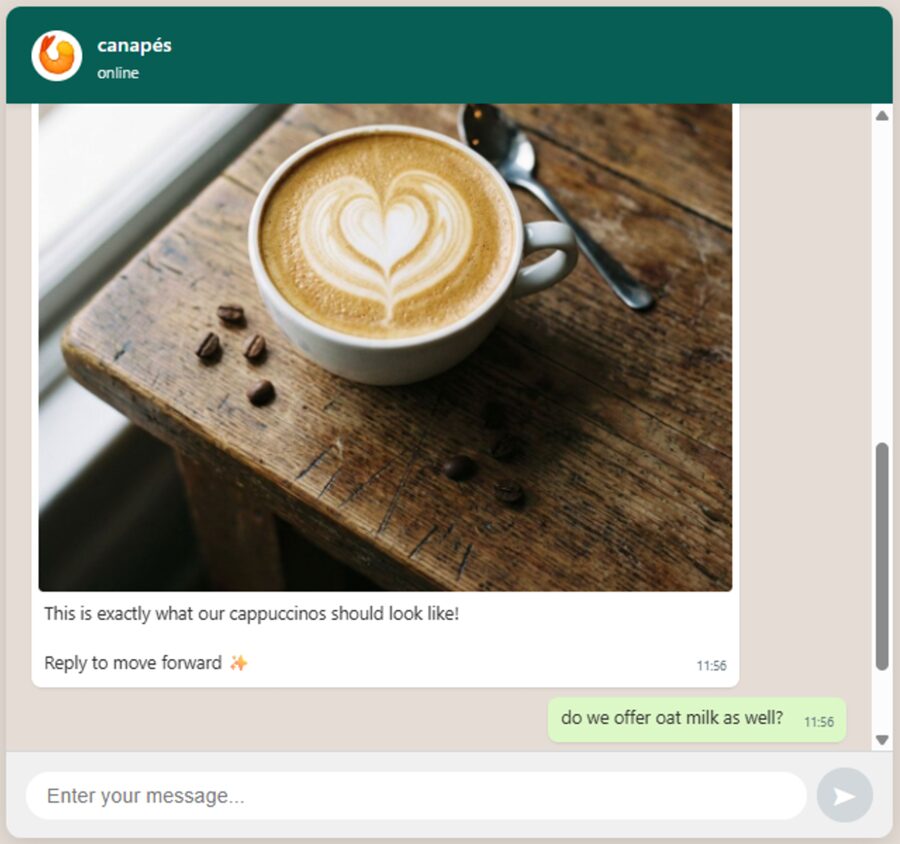Click the 11:56 timestamp on the oat milk message

(x=818, y=722)
